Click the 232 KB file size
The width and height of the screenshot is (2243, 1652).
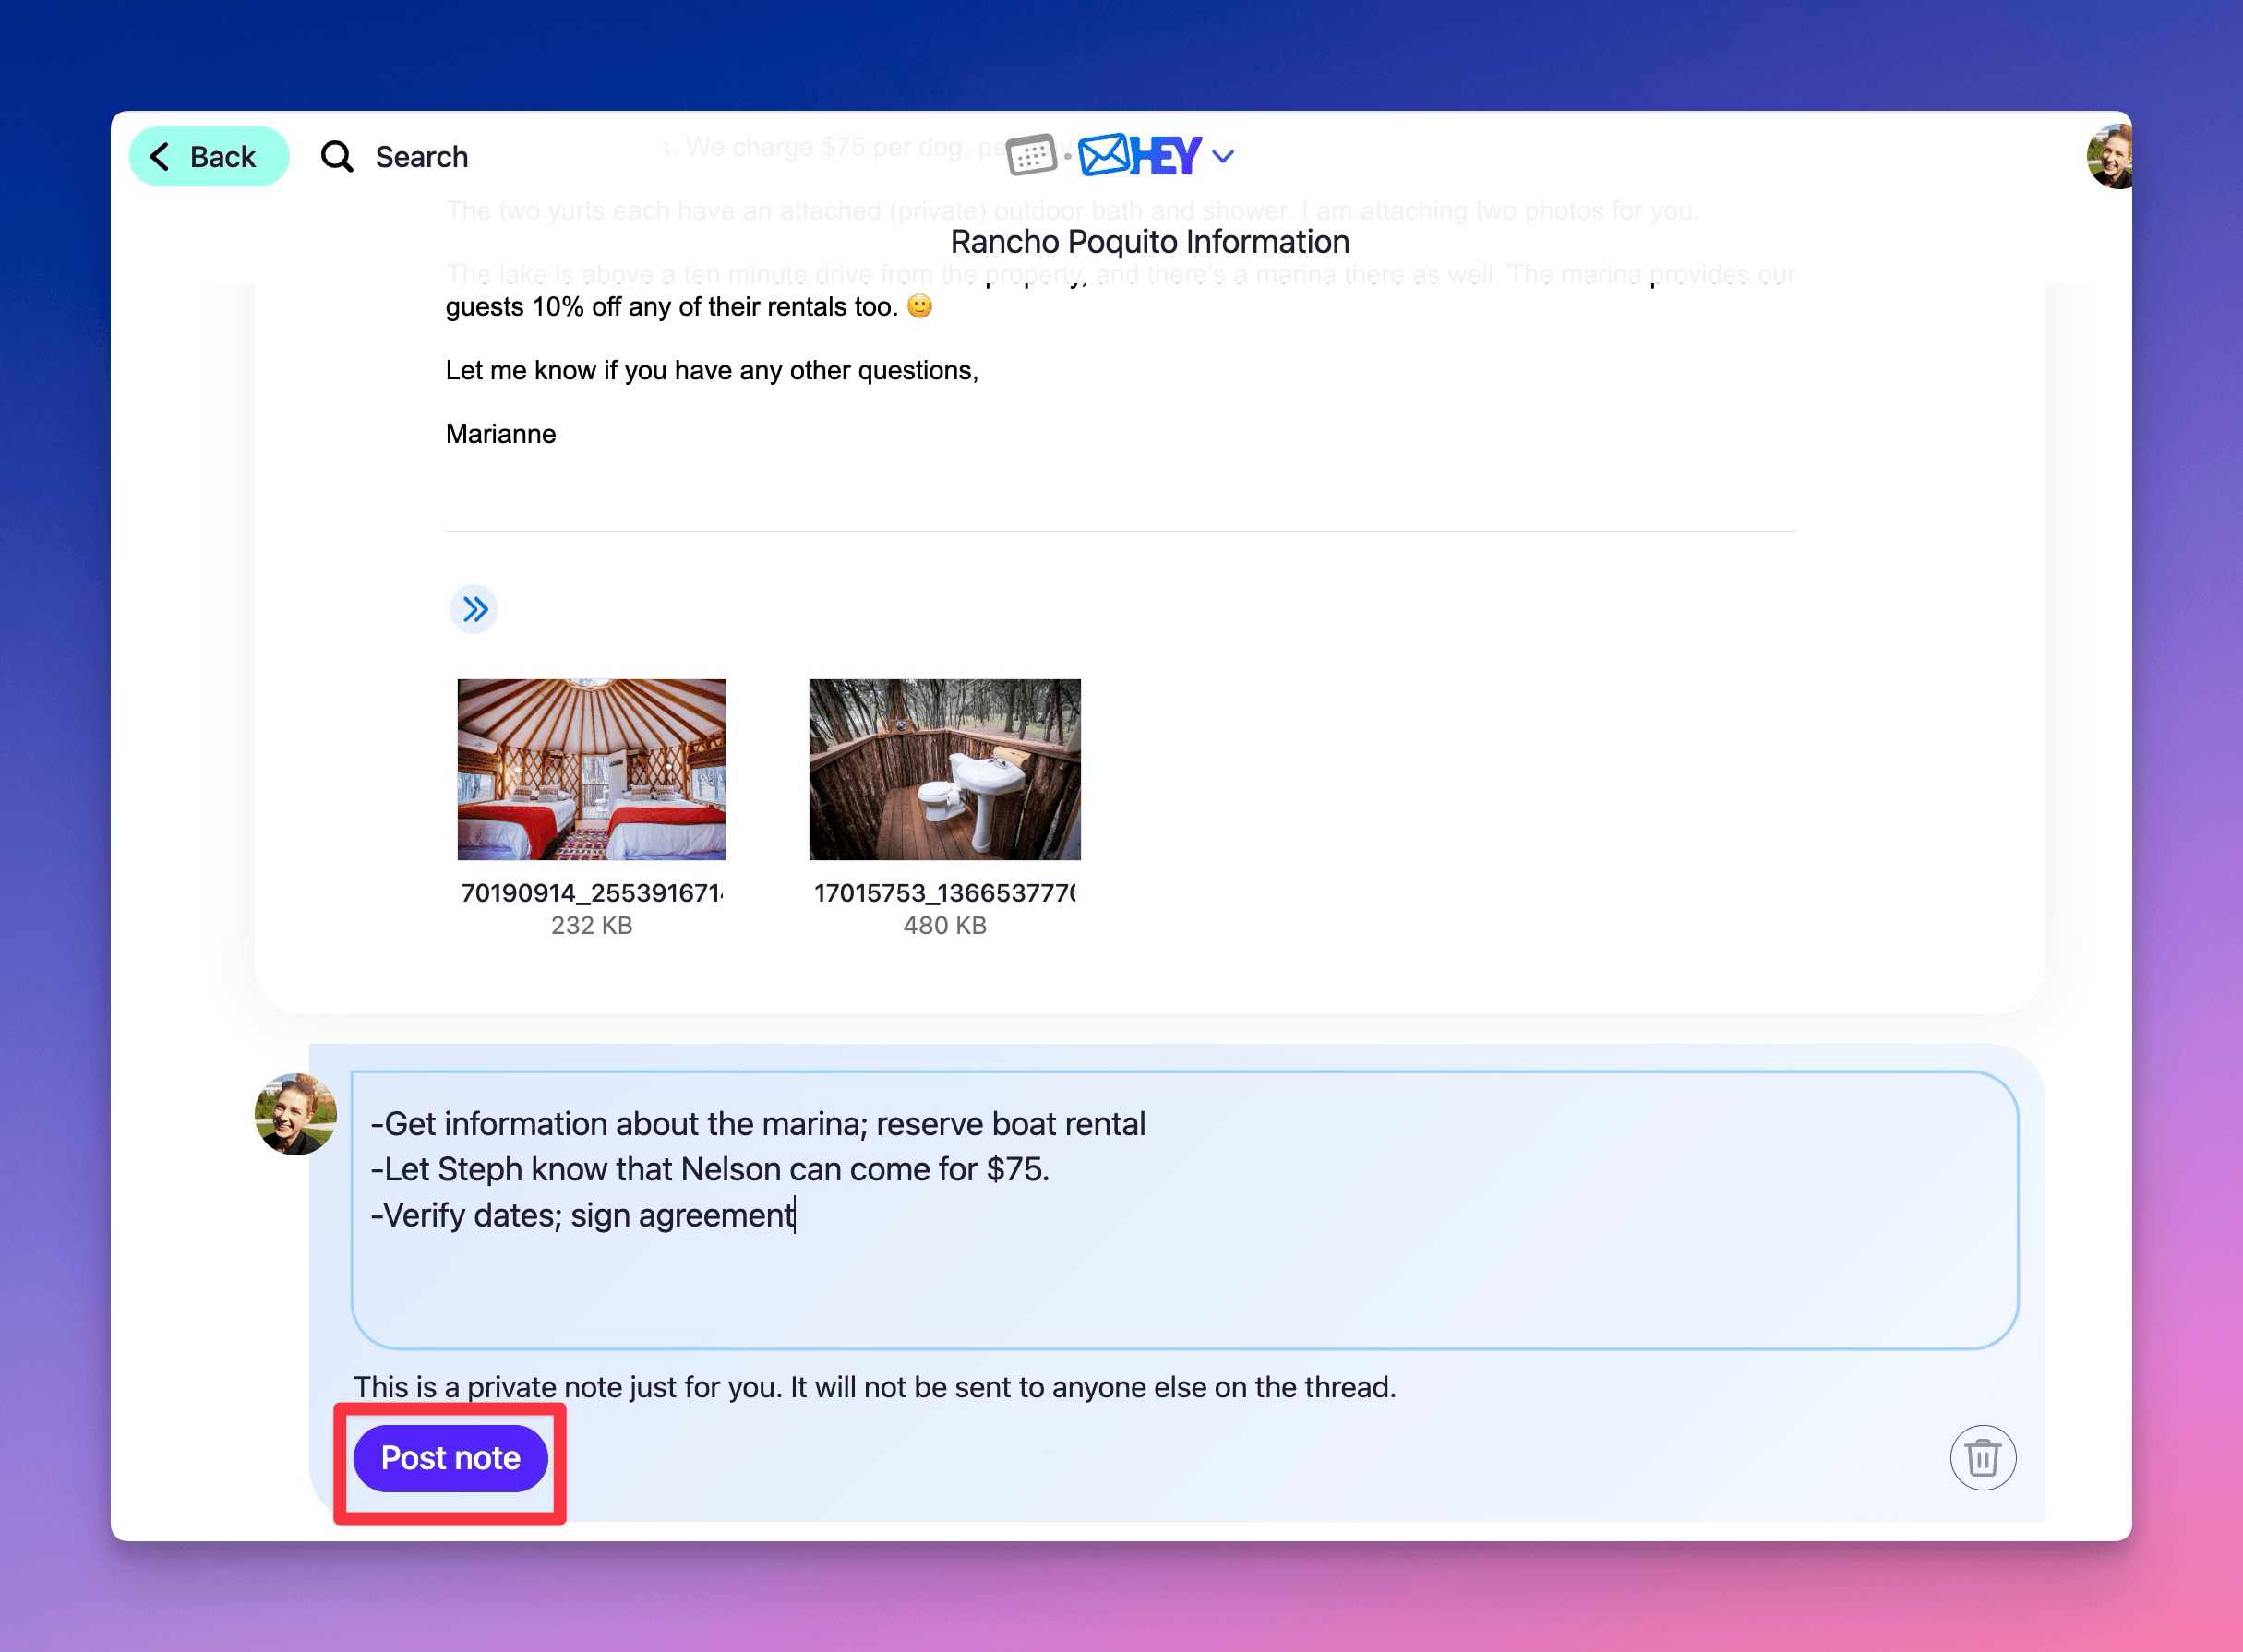(591, 925)
